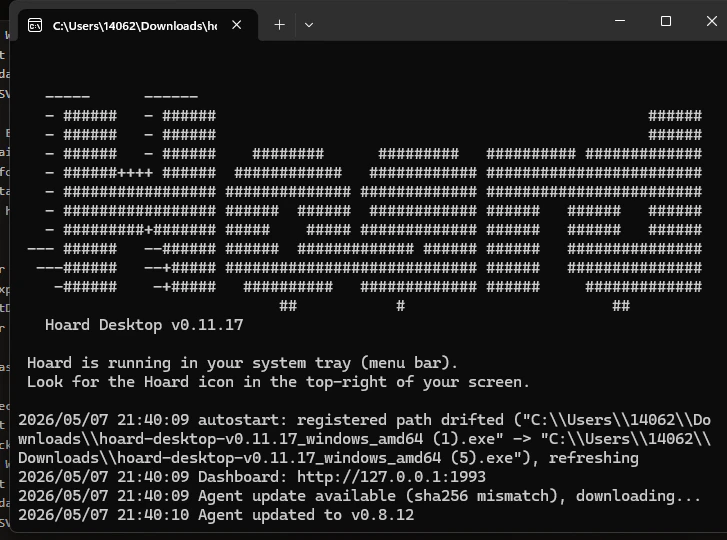Select the C:\Users\14062\Downloads terminal tab
Viewport: 727px width, 540px height.
pyautogui.click(x=138, y=25)
